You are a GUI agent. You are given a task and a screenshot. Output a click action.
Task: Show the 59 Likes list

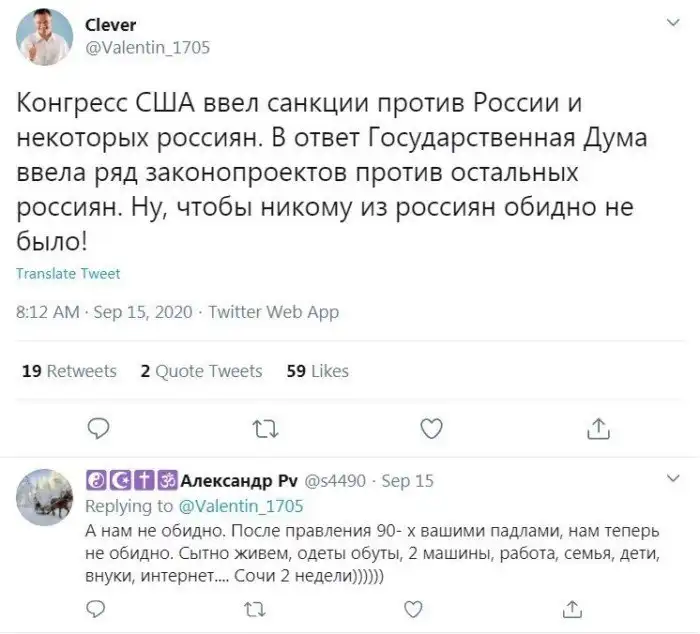click(x=317, y=371)
